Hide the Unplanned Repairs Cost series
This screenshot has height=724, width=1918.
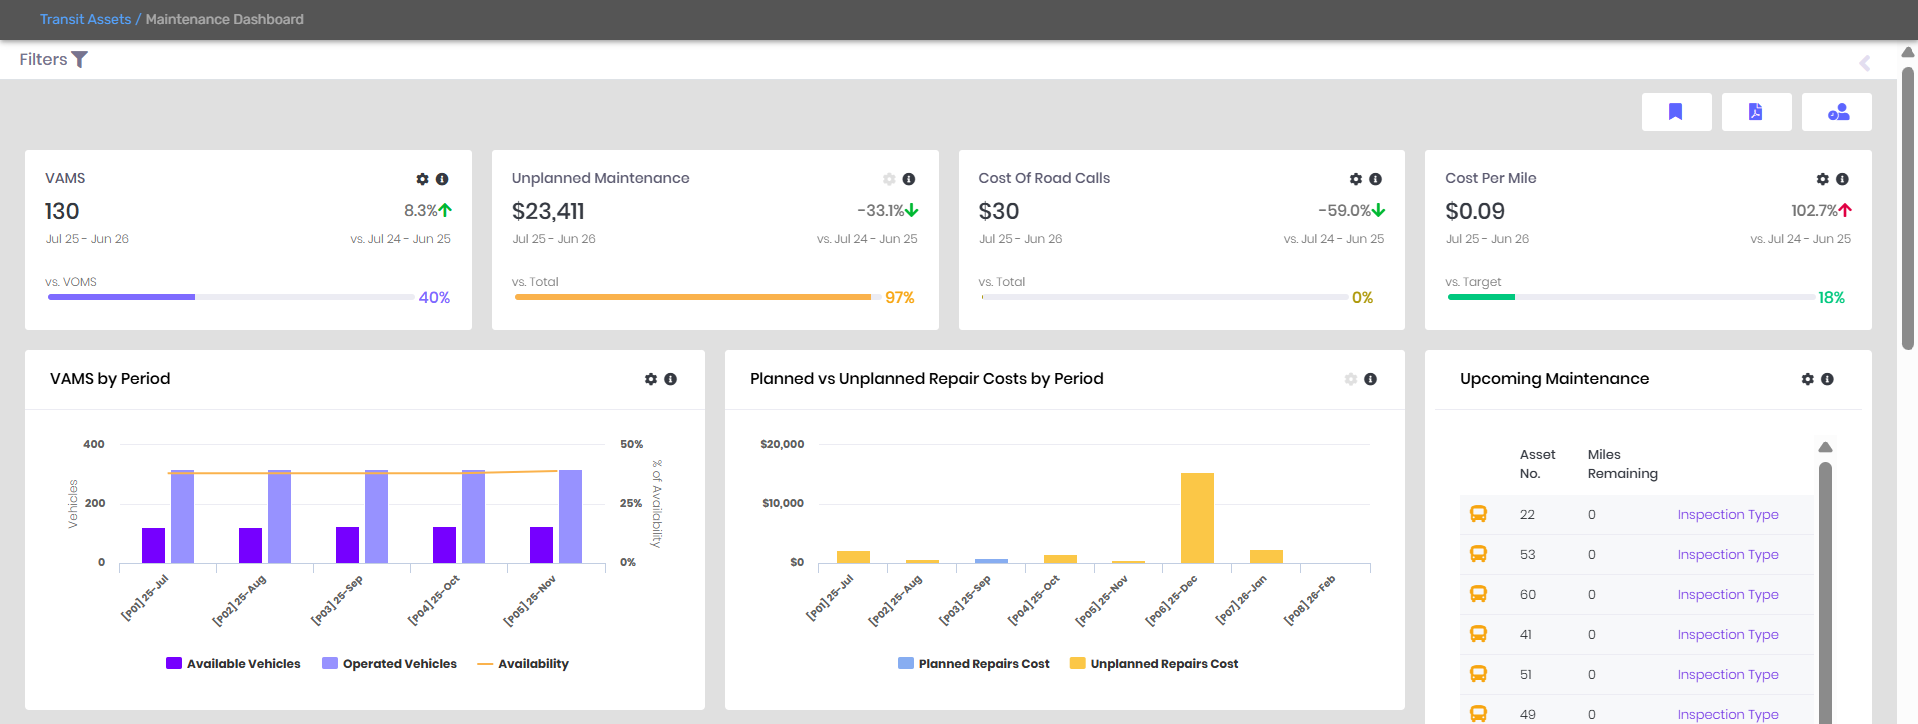click(1153, 664)
